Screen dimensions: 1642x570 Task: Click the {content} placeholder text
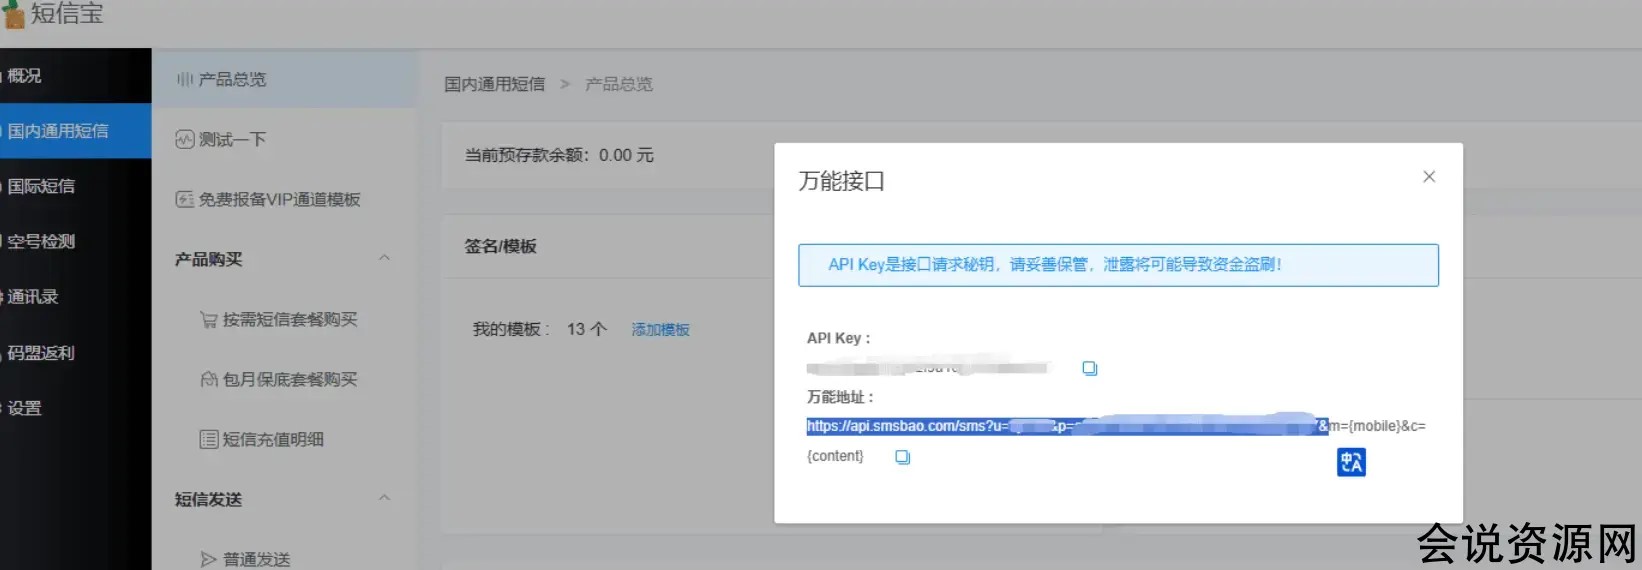[x=835, y=456]
